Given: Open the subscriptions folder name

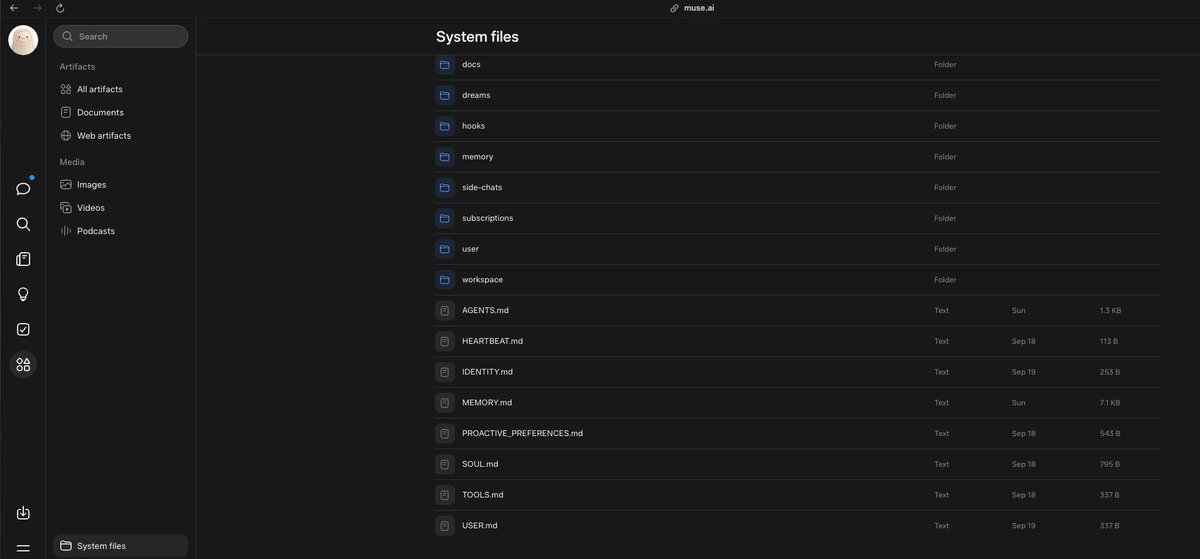Looking at the screenshot, I should coord(487,218).
